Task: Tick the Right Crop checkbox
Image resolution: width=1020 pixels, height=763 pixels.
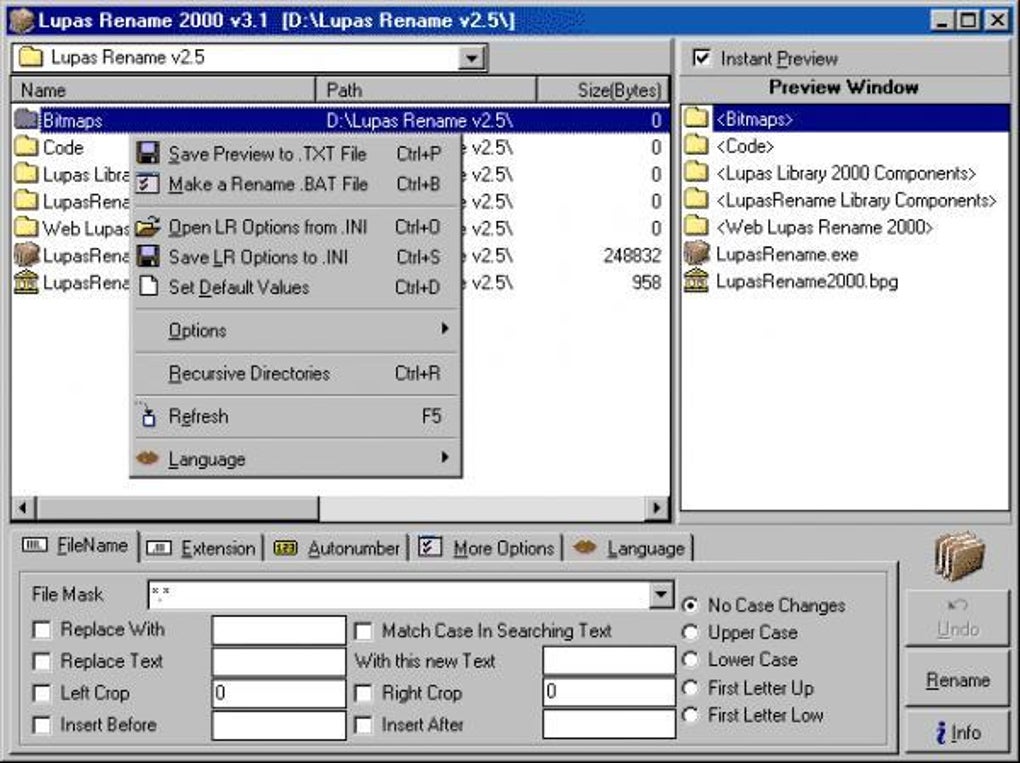Action: (363, 693)
